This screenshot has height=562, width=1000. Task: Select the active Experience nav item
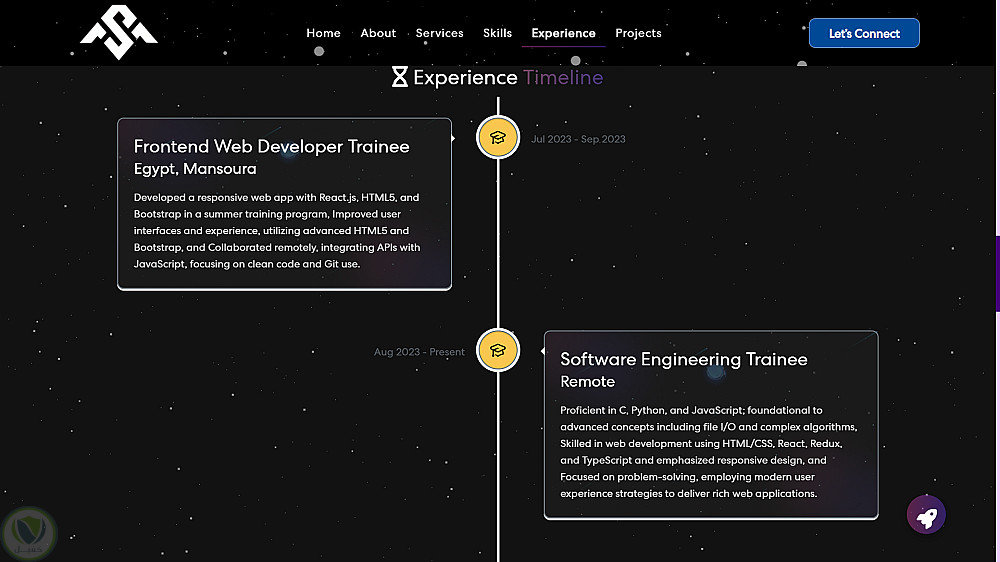pos(563,33)
